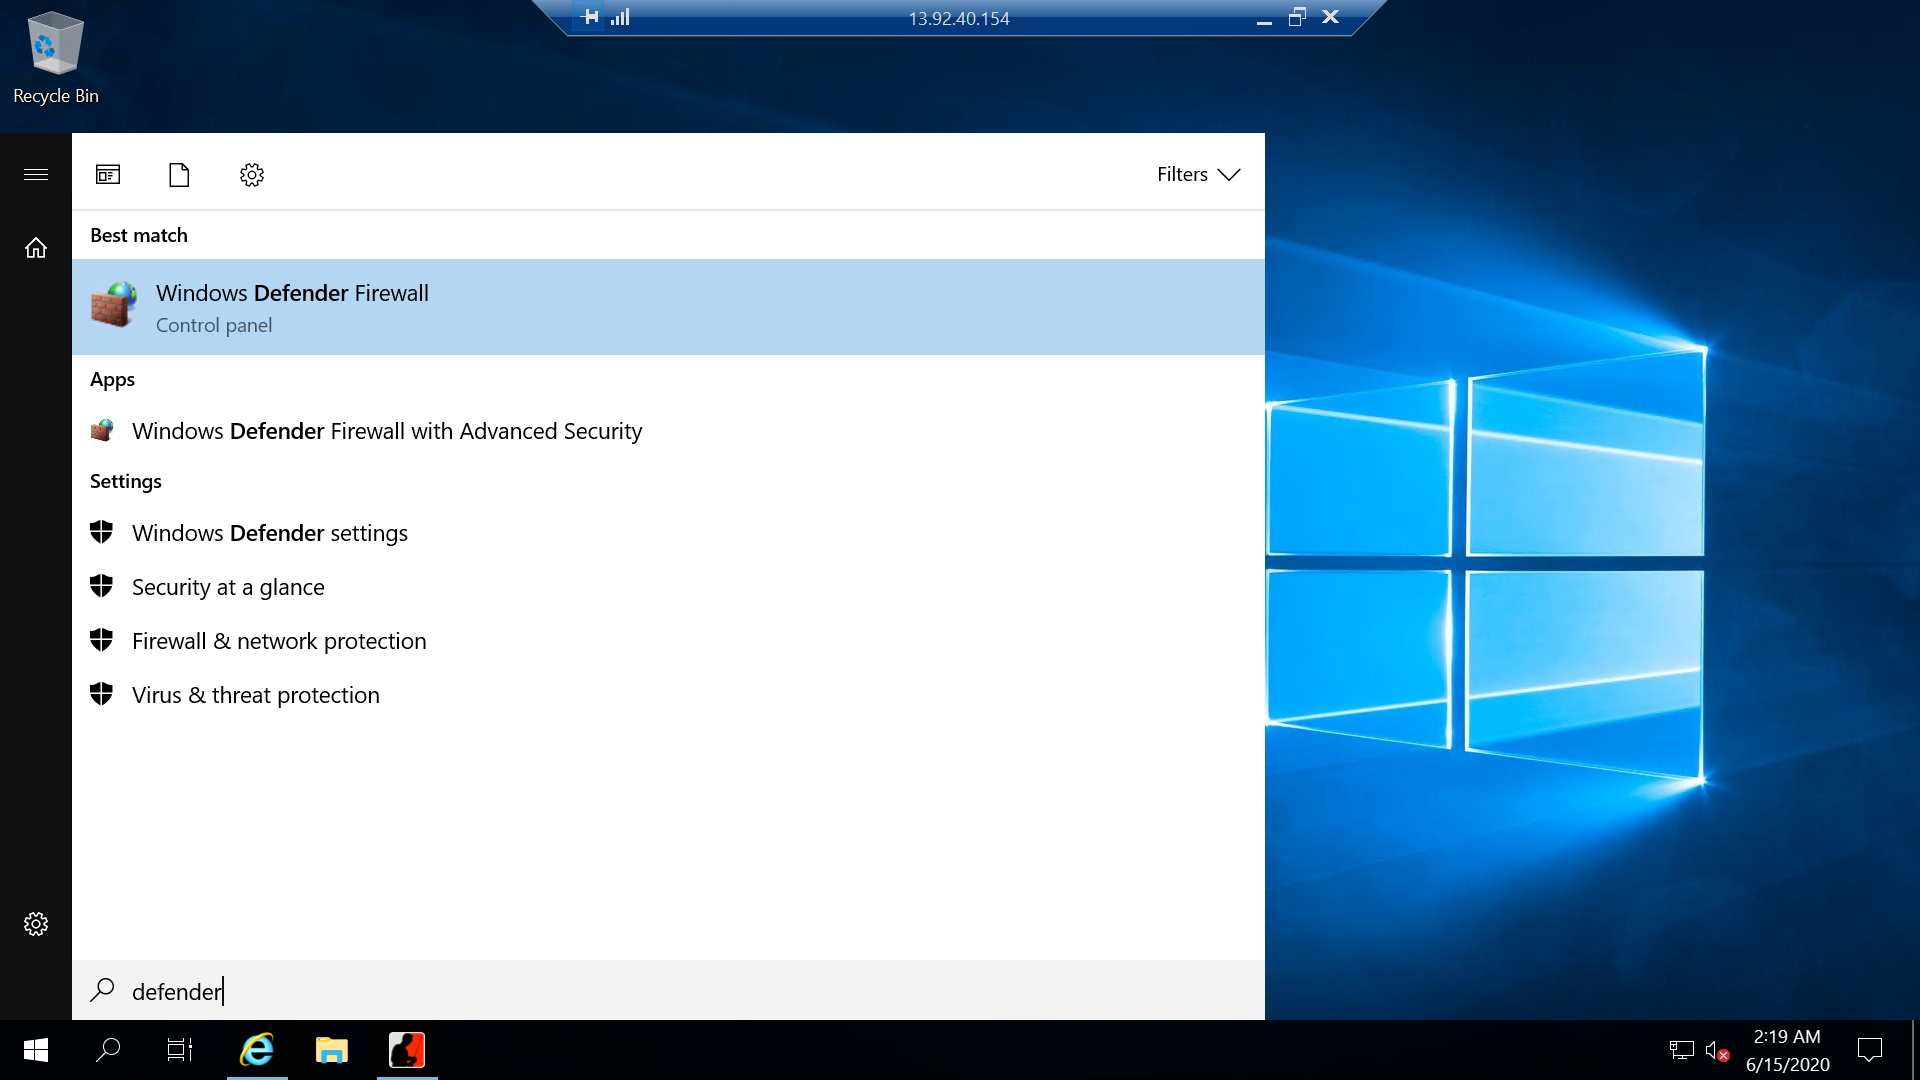Click the muted volume tray icon
This screenshot has height=1080, width=1920.
click(x=1717, y=1050)
